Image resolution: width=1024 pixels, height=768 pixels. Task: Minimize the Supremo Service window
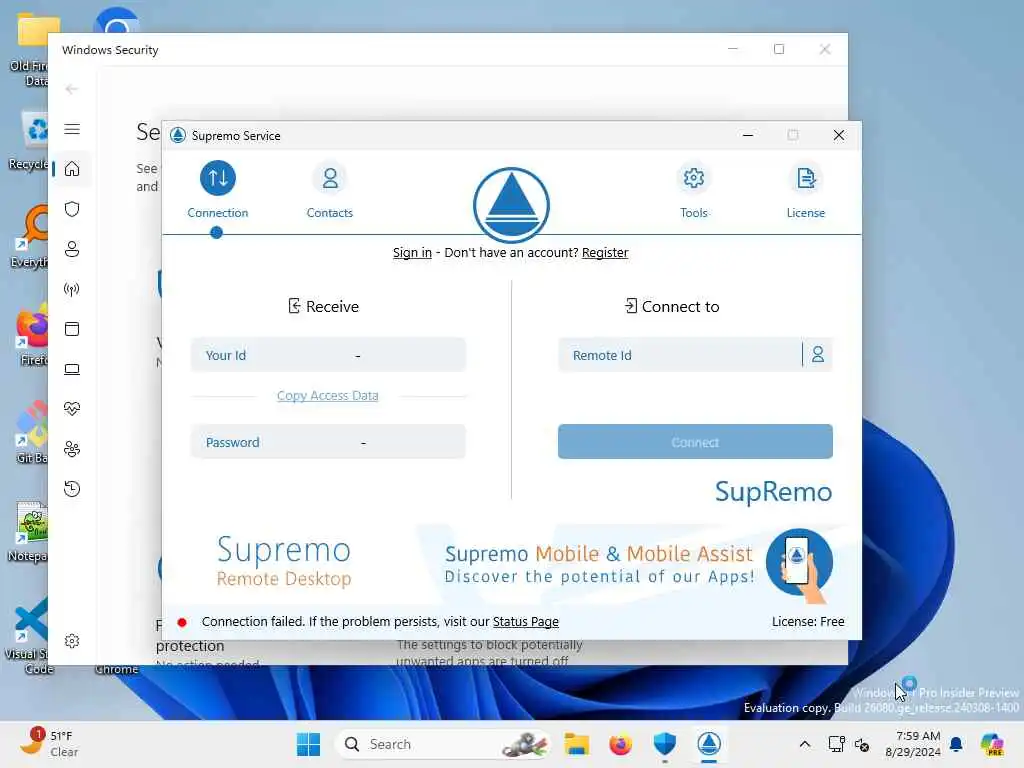tap(748, 135)
